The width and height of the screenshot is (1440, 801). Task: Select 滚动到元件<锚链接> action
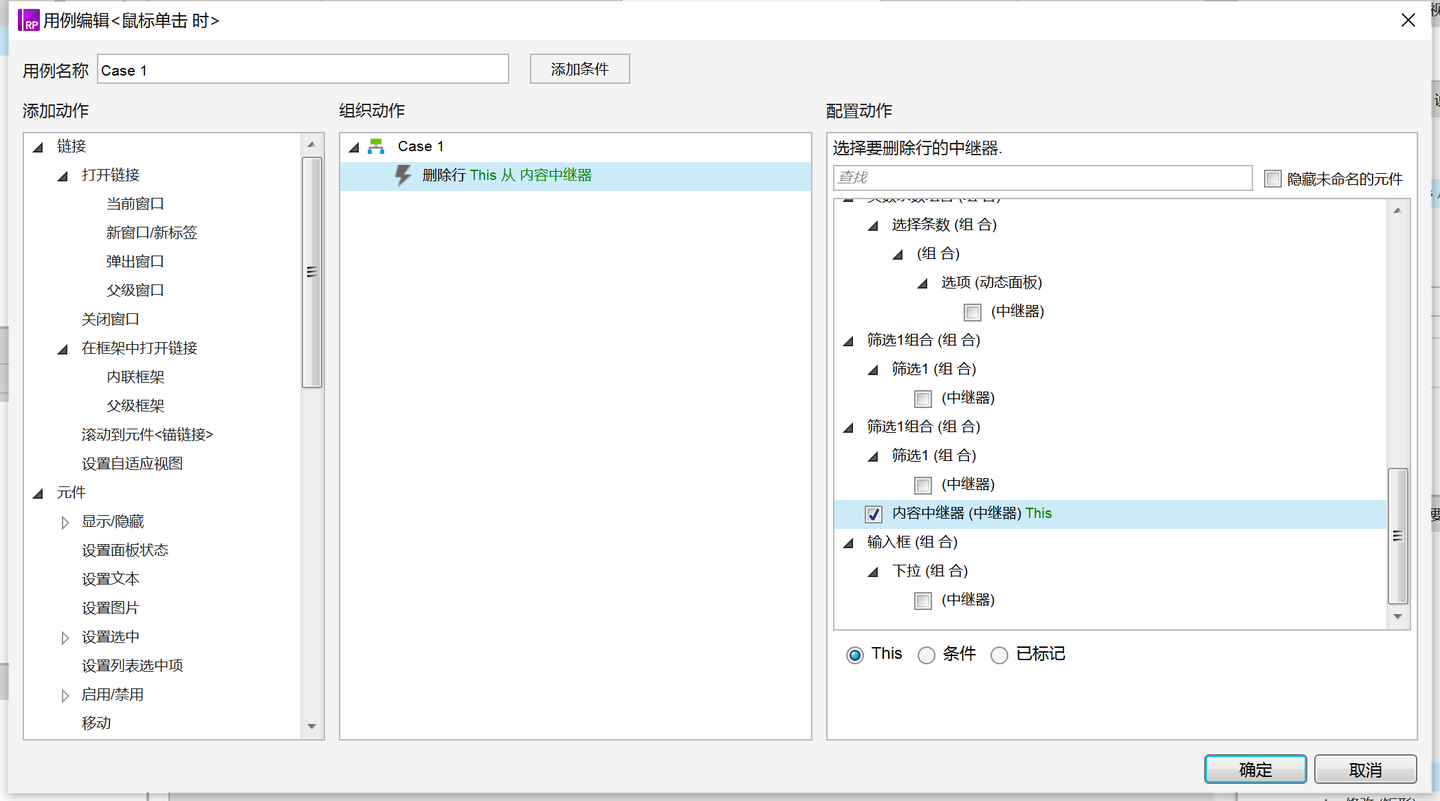tap(147, 435)
